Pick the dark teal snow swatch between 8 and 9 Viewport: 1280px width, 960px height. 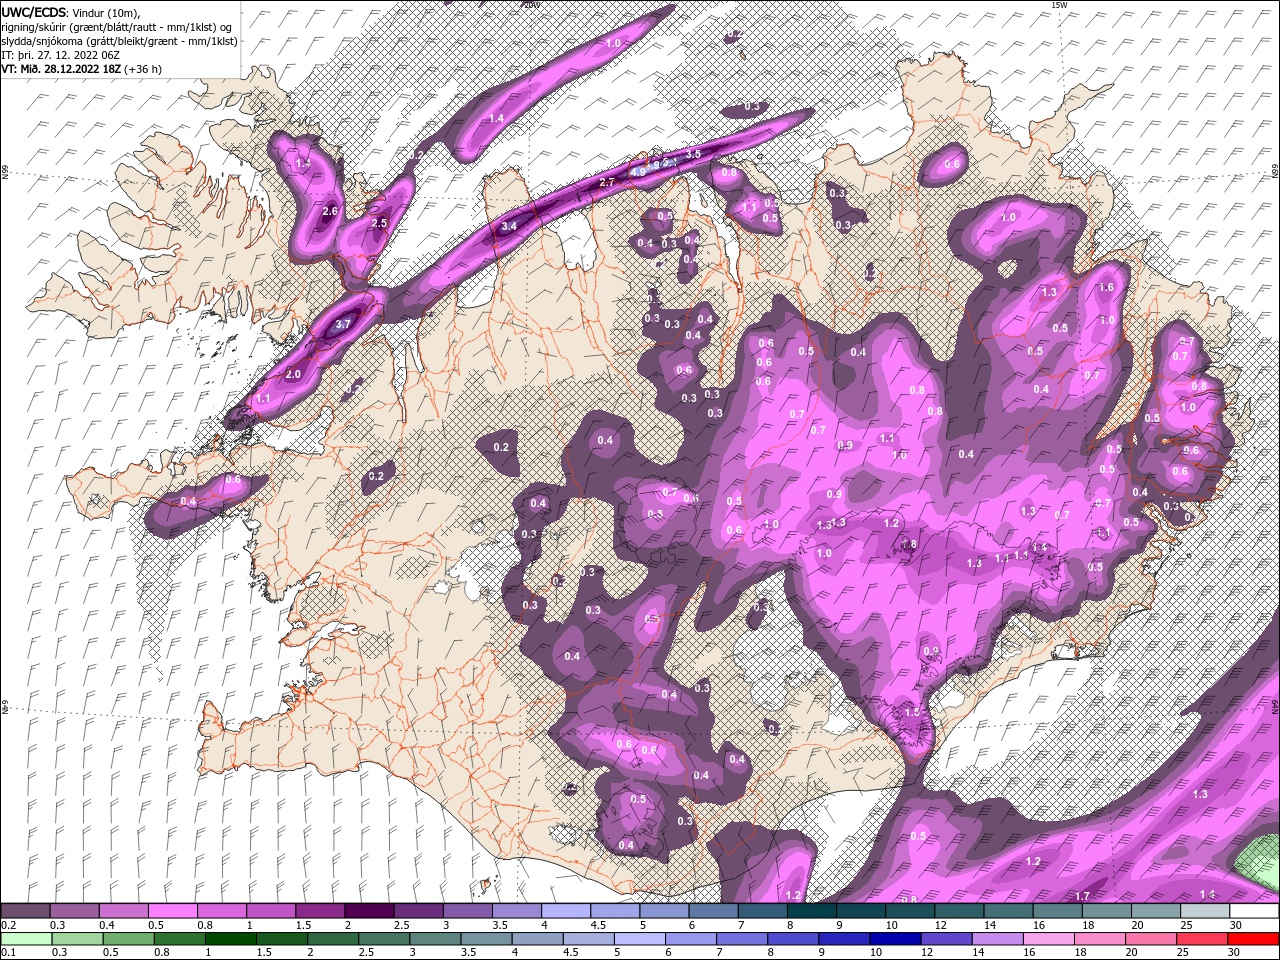coord(811,911)
